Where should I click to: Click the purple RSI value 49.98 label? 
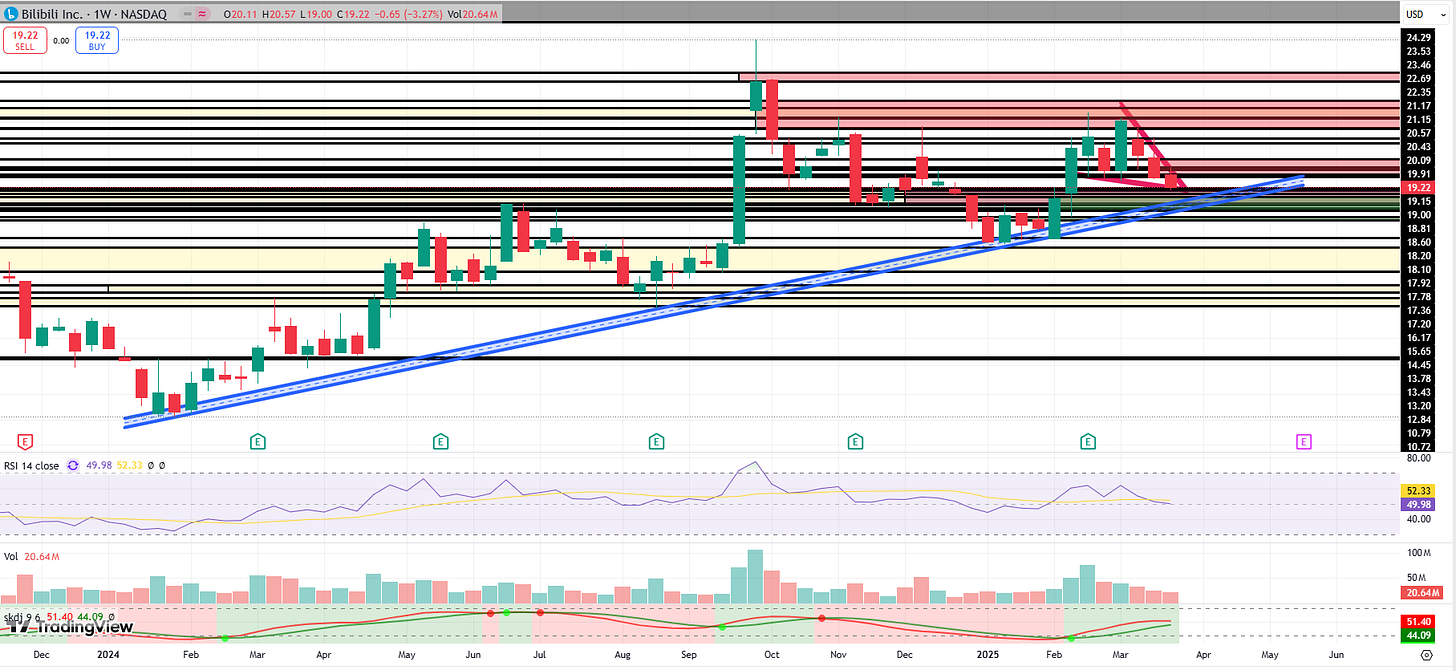(x=1417, y=503)
